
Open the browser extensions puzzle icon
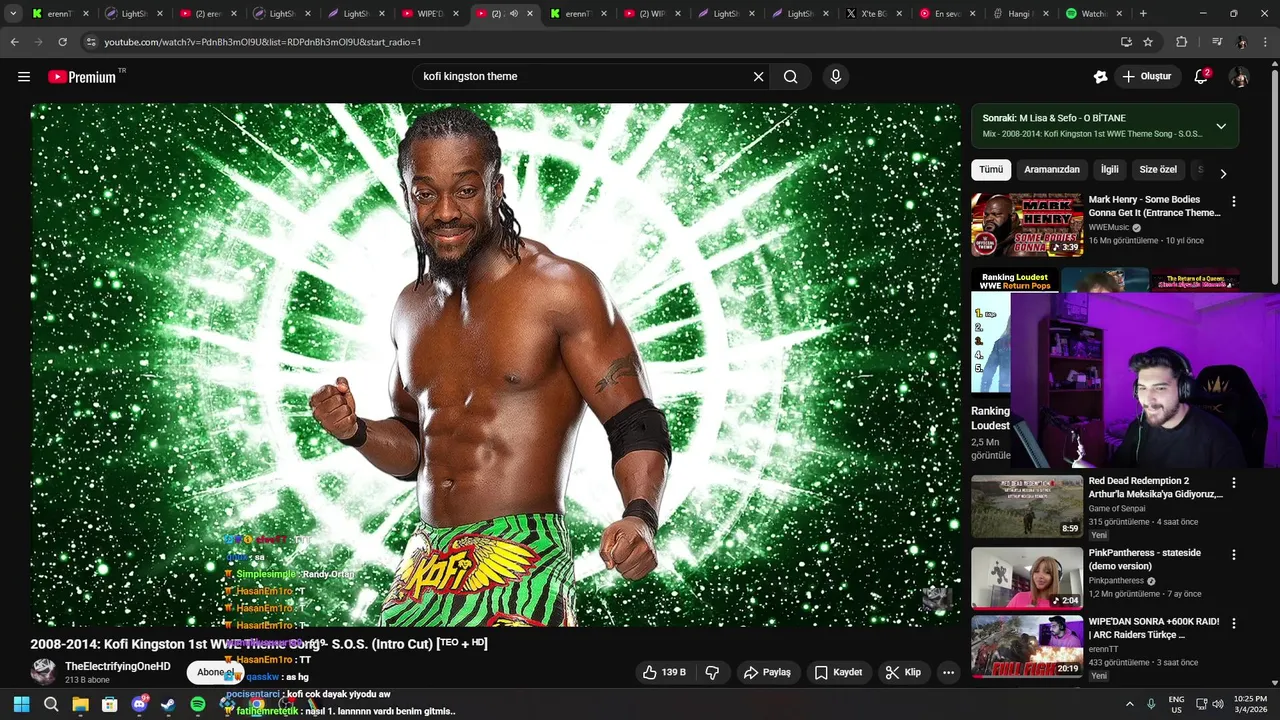1181,42
